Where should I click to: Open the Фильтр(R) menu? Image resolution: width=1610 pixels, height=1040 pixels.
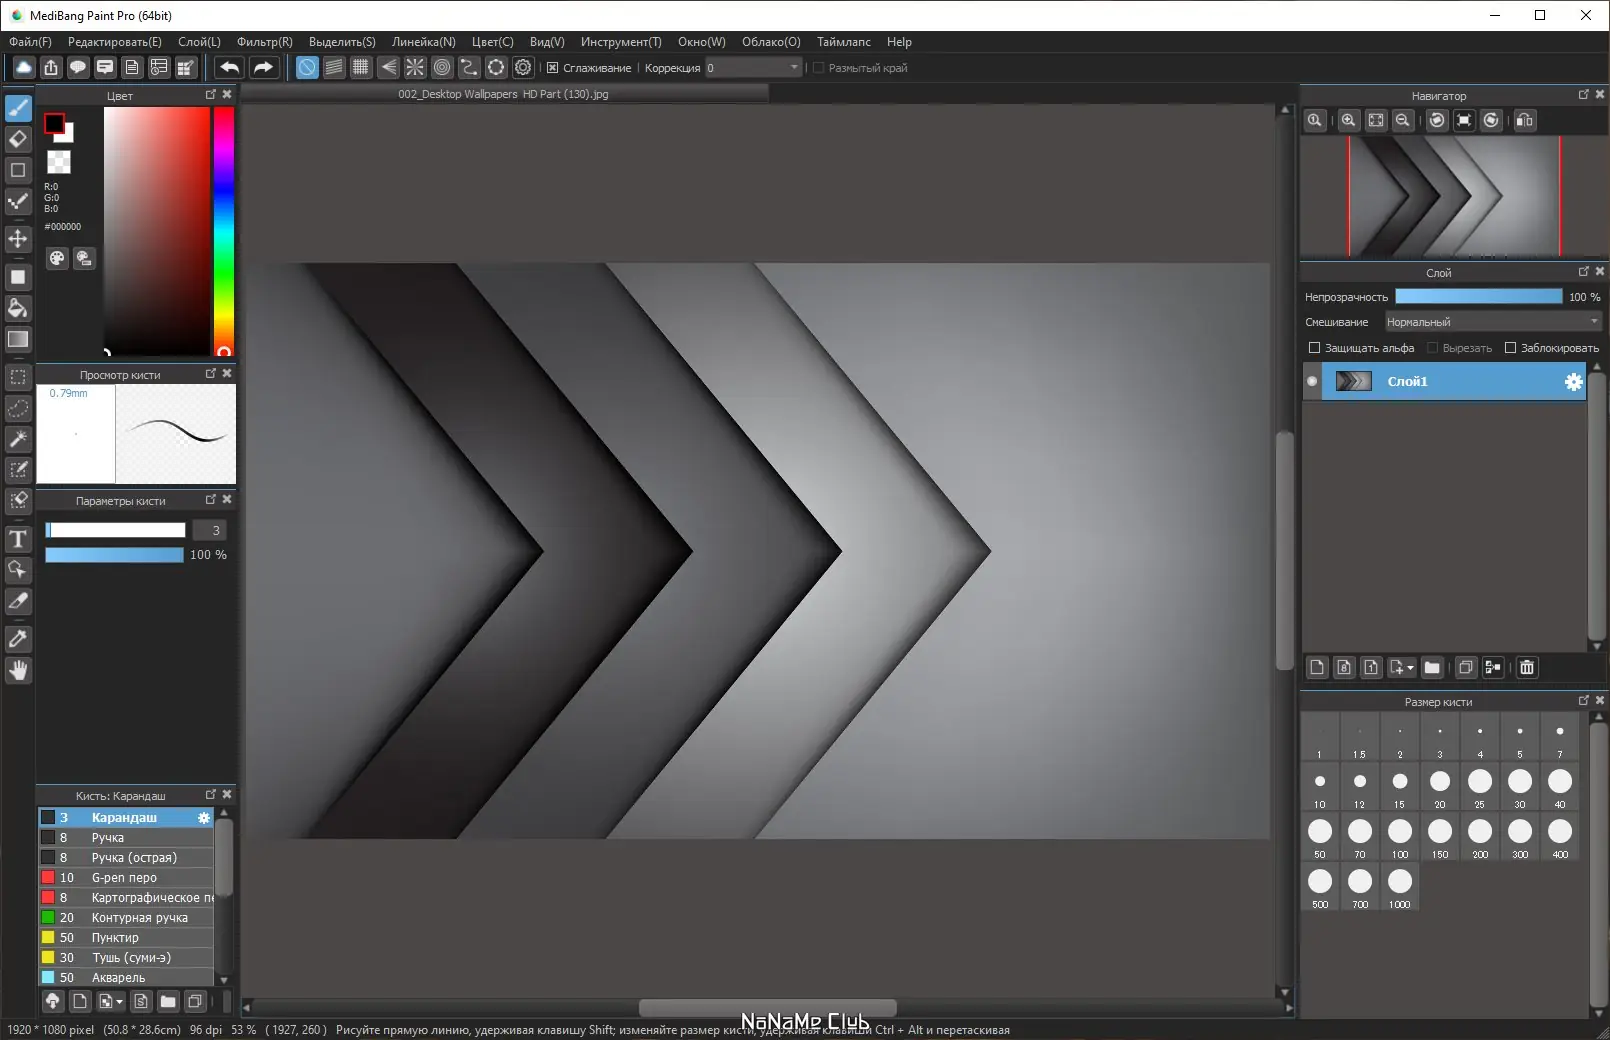(x=264, y=42)
